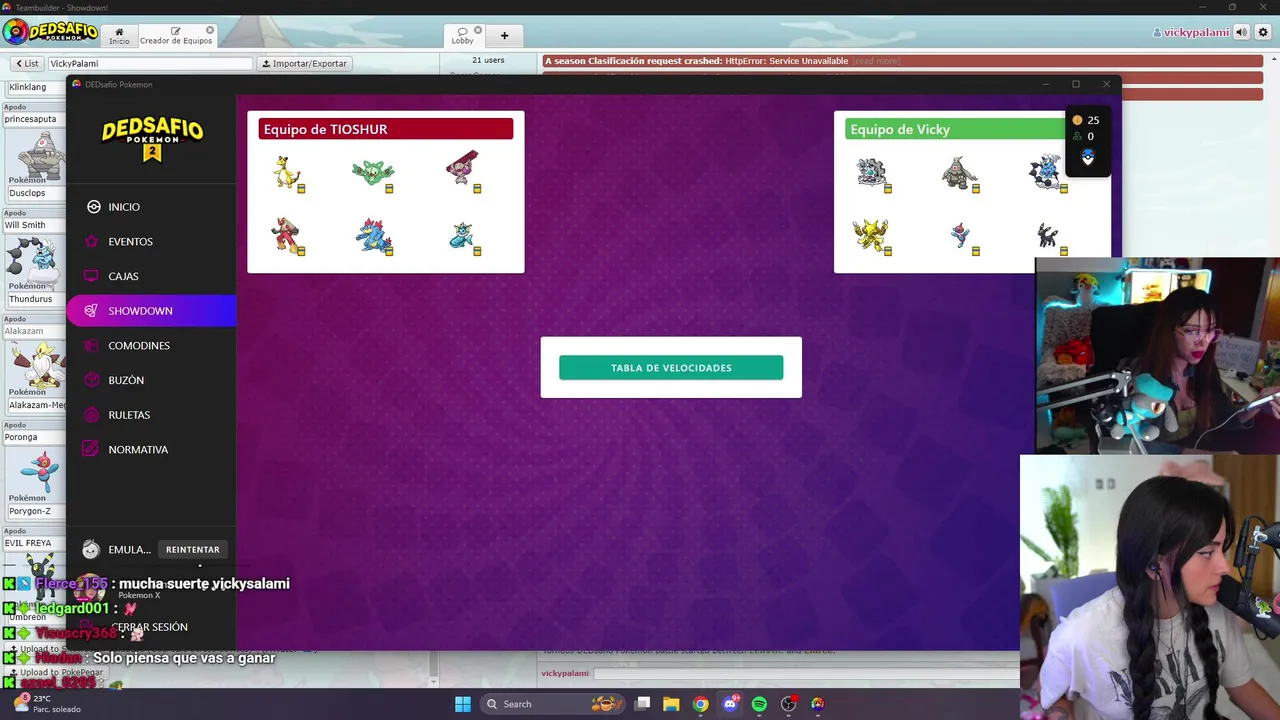
Task: Click the COMODINES card icon
Action: click(91, 346)
